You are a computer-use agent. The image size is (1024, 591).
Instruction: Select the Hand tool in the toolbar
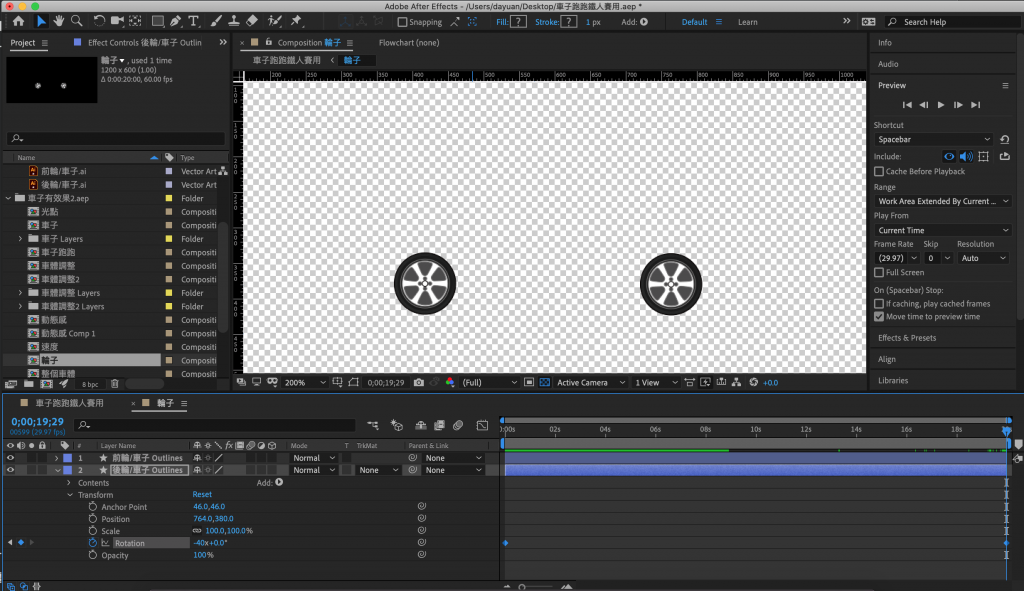(59, 21)
